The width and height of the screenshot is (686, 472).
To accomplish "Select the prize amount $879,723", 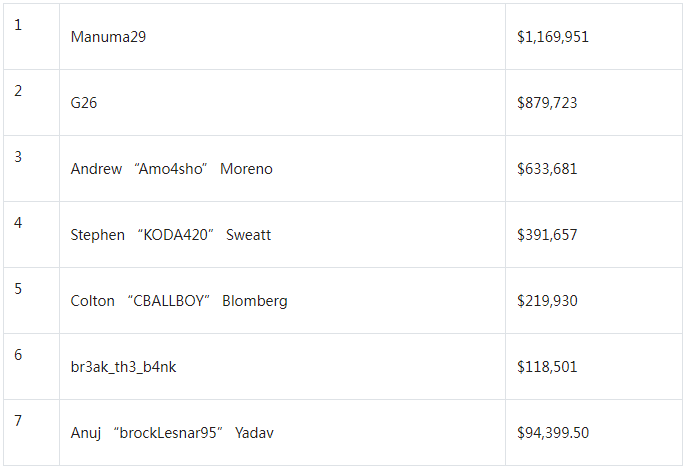I will click(547, 103).
